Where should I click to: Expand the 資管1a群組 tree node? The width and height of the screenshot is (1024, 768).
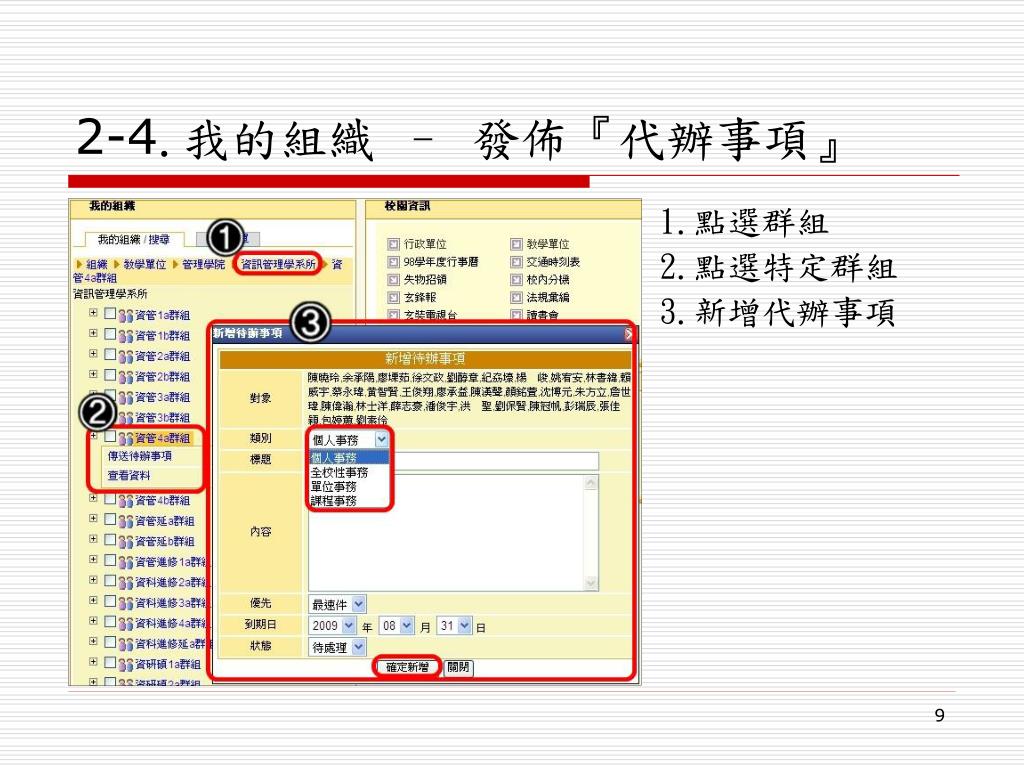[93, 313]
